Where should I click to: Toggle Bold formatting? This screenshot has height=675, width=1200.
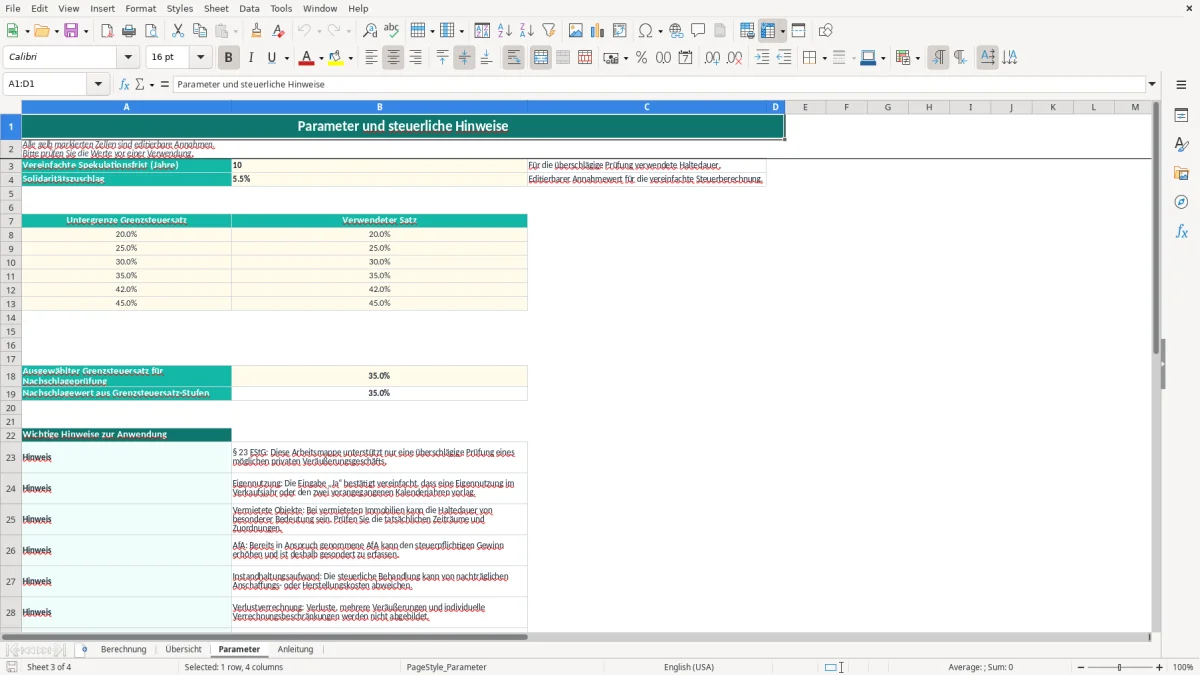point(229,58)
